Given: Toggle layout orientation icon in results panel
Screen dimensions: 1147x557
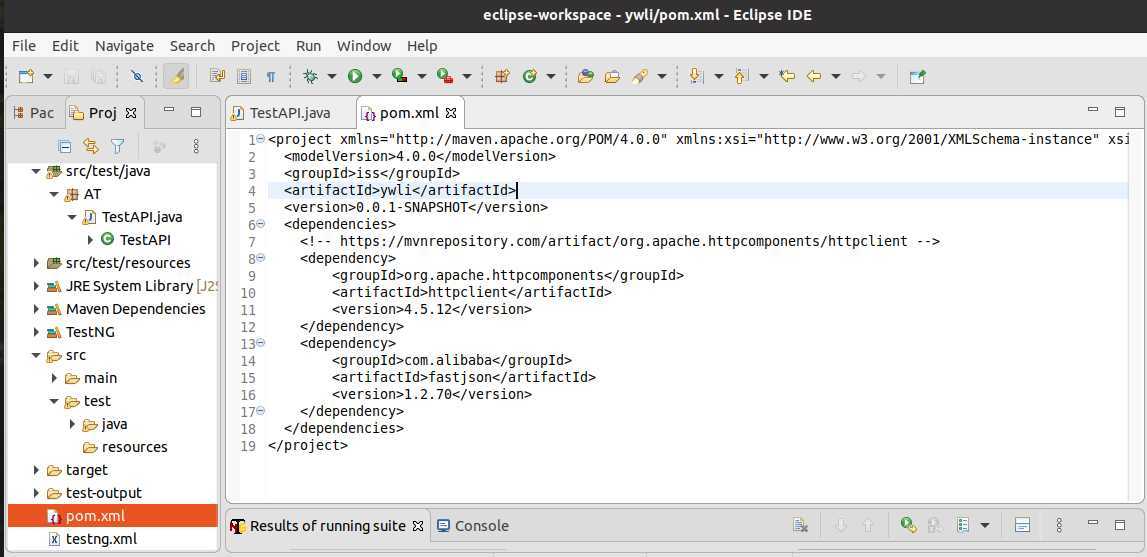Looking at the screenshot, I should tap(1022, 525).
